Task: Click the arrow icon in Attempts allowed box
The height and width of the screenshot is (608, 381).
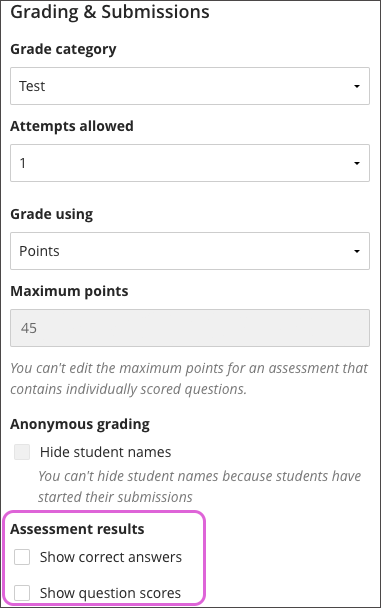Action: [x=357, y=163]
